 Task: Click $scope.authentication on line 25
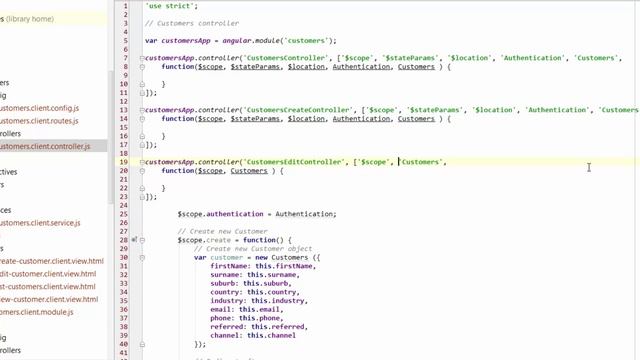[220, 214]
